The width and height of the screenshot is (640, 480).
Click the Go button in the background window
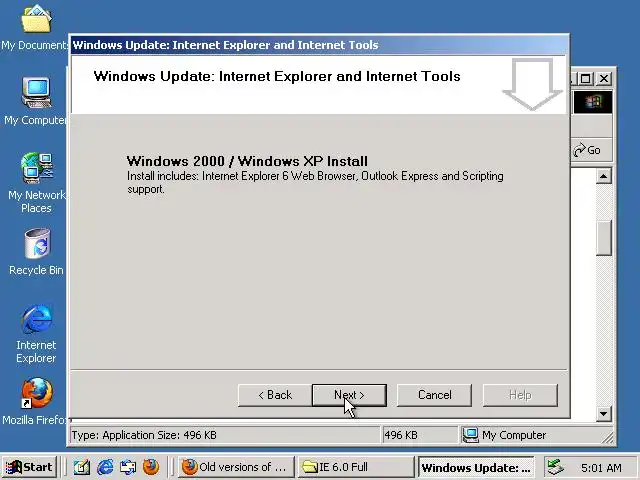tap(587, 150)
